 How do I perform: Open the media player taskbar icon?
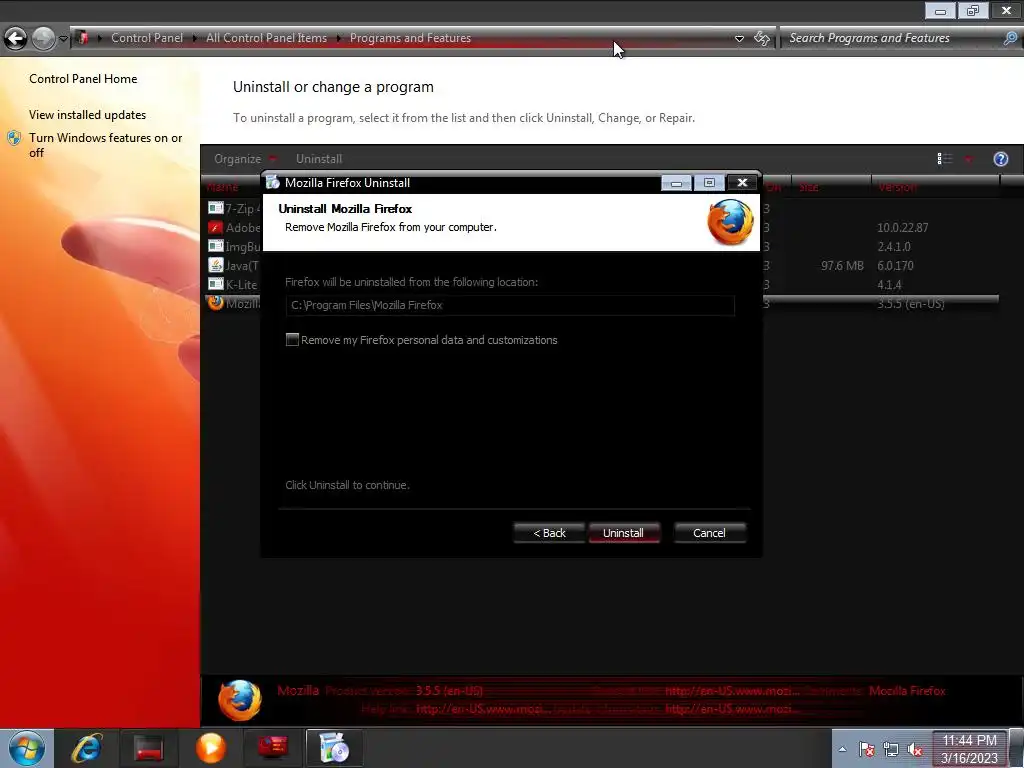pos(211,748)
